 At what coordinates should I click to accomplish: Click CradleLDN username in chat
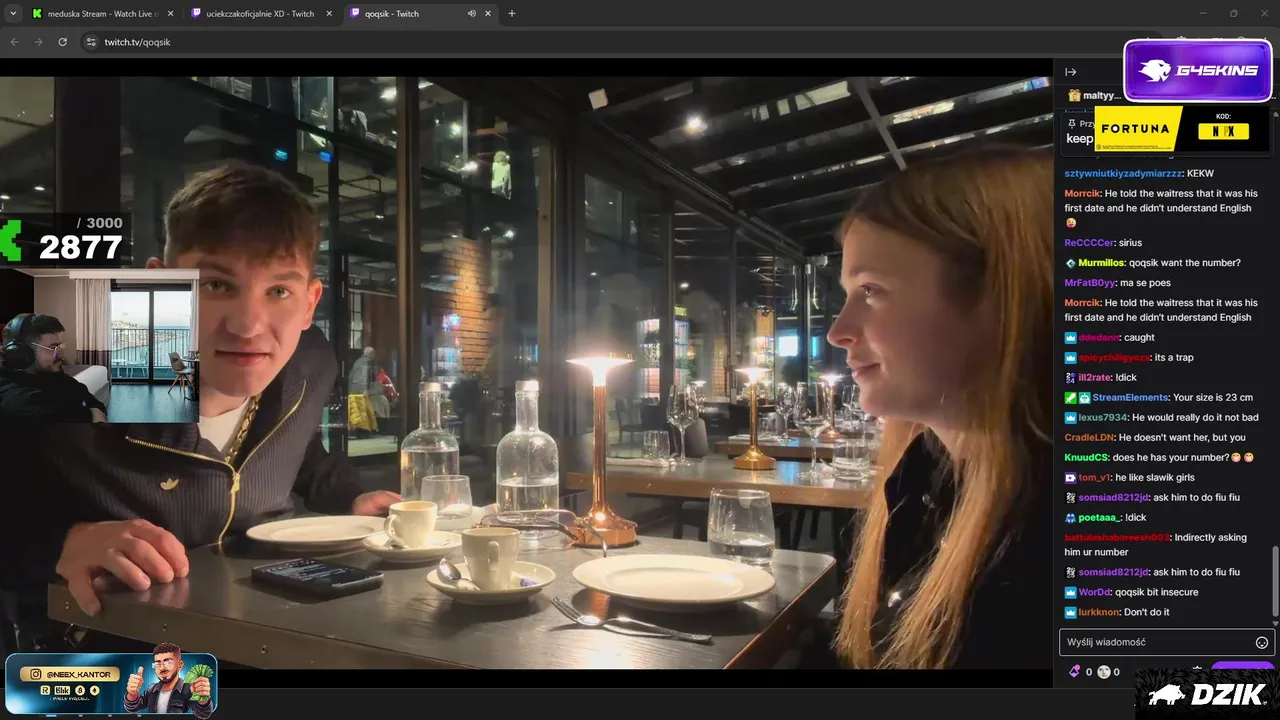(x=1089, y=438)
